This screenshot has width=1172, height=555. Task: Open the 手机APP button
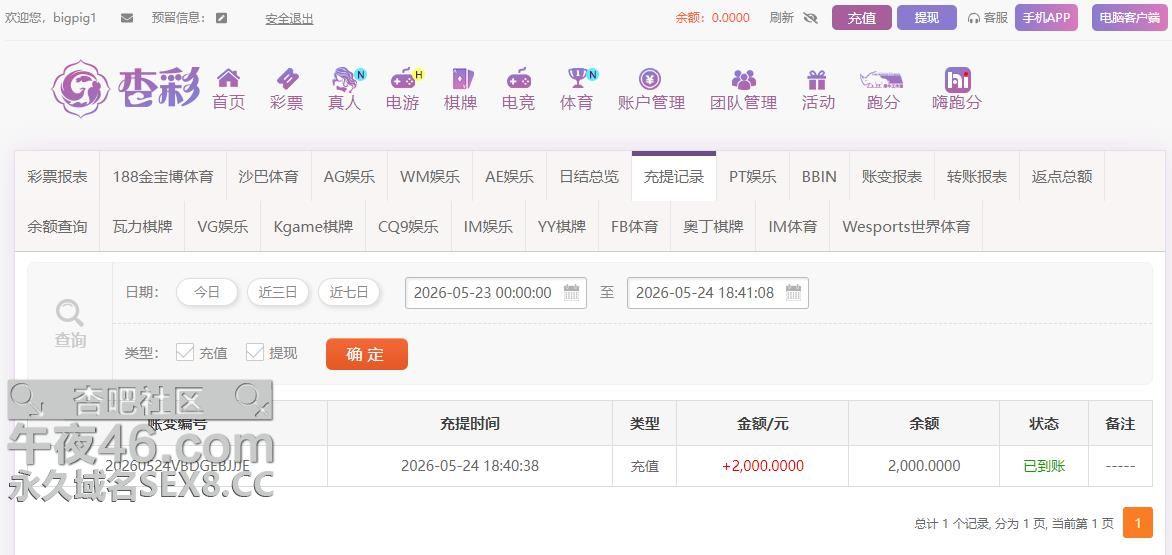tap(1046, 18)
